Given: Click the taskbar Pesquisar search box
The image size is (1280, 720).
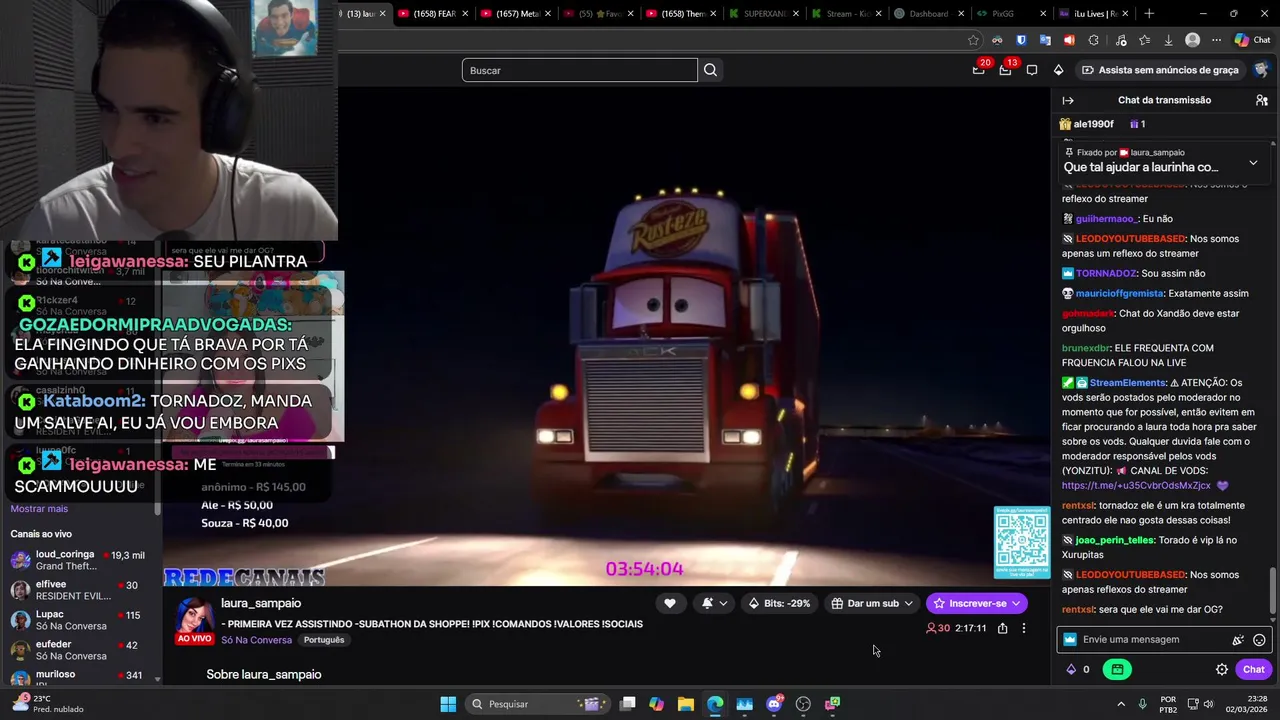Looking at the screenshot, I should click(538, 704).
